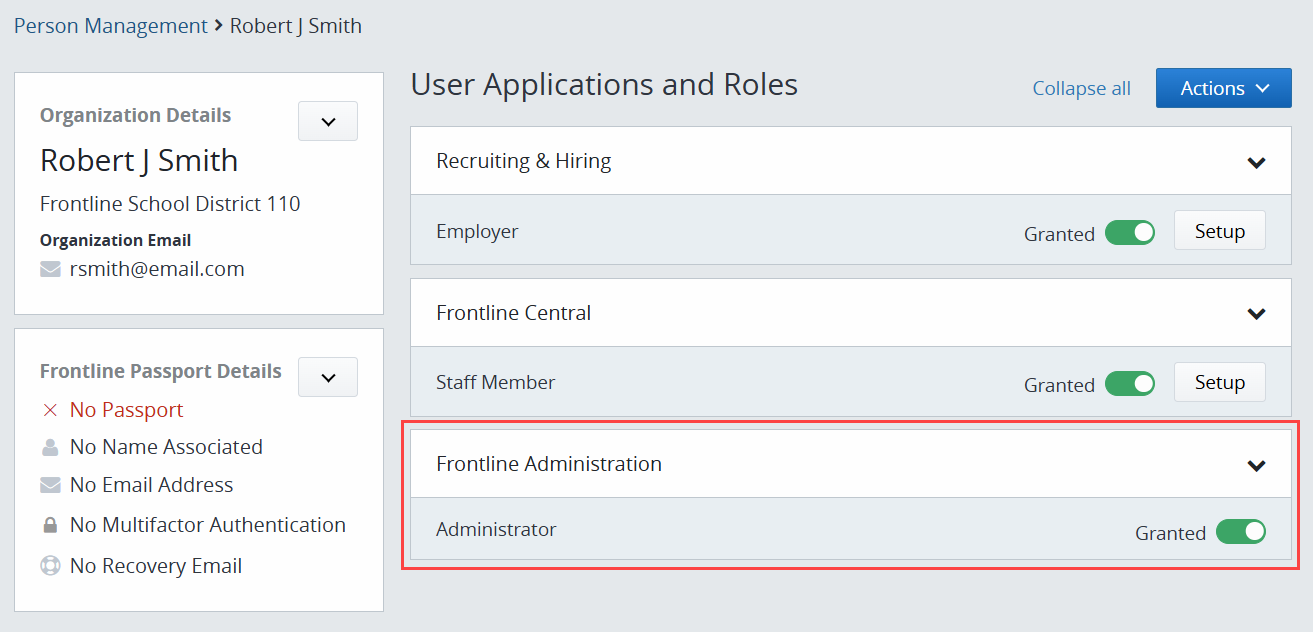Click the envelope icon beside No Email Address
Image resolution: width=1313 pixels, height=632 pixels.
[x=50, y=485]
